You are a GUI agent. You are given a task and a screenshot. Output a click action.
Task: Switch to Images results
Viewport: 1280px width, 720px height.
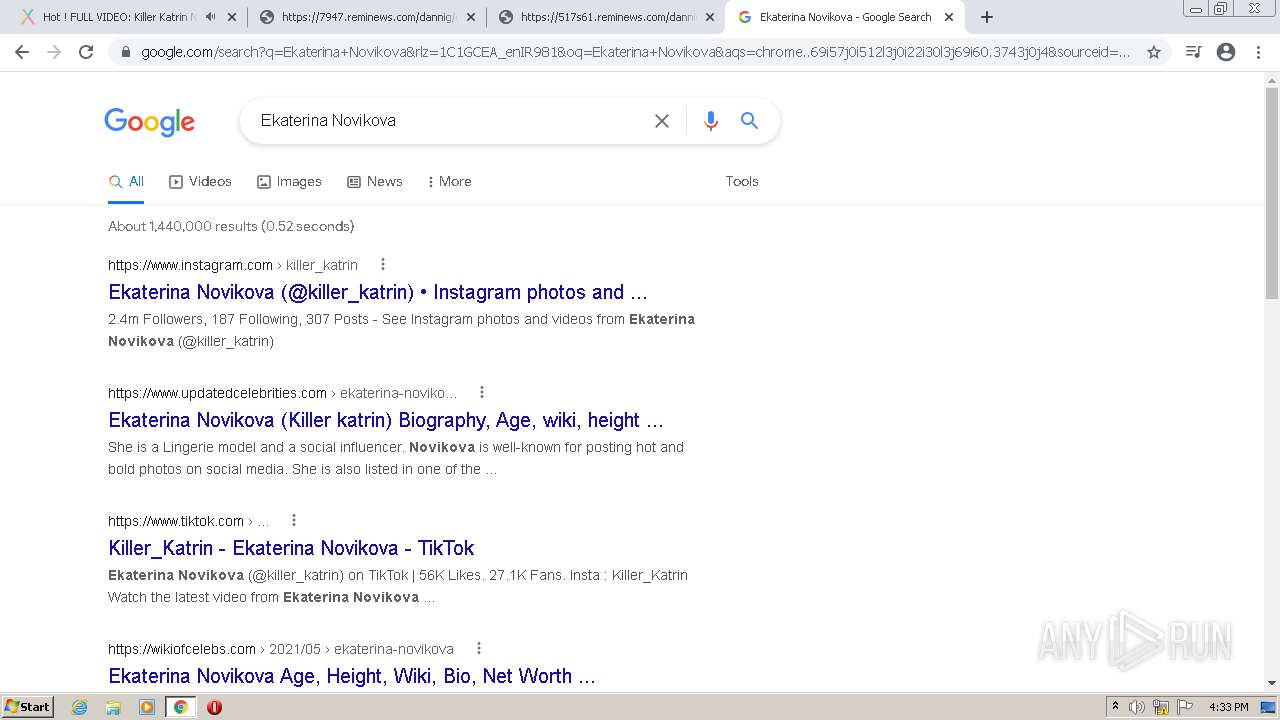pos(289,182)
